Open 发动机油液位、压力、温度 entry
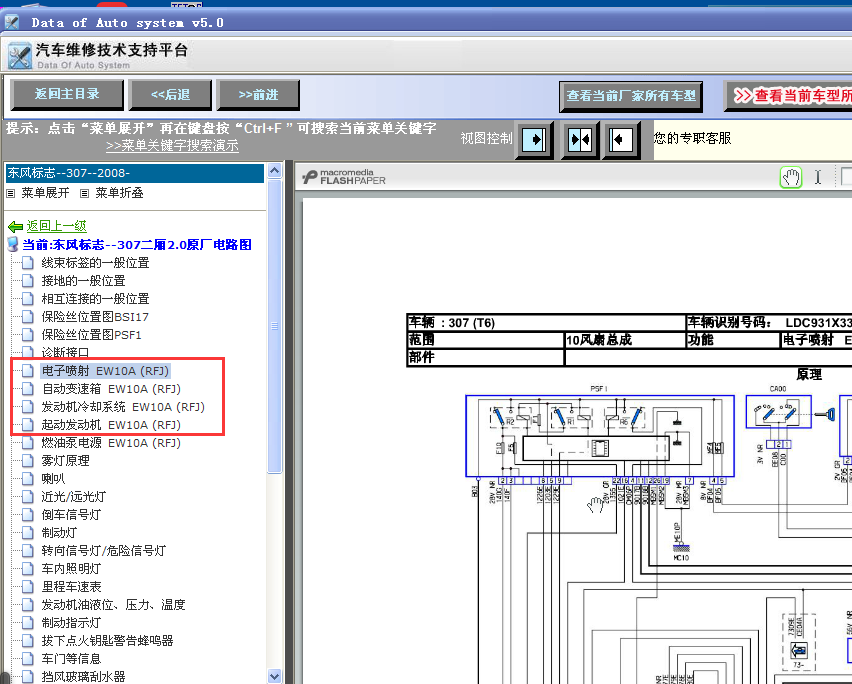The image size is (852, 684). click(114, 605)
